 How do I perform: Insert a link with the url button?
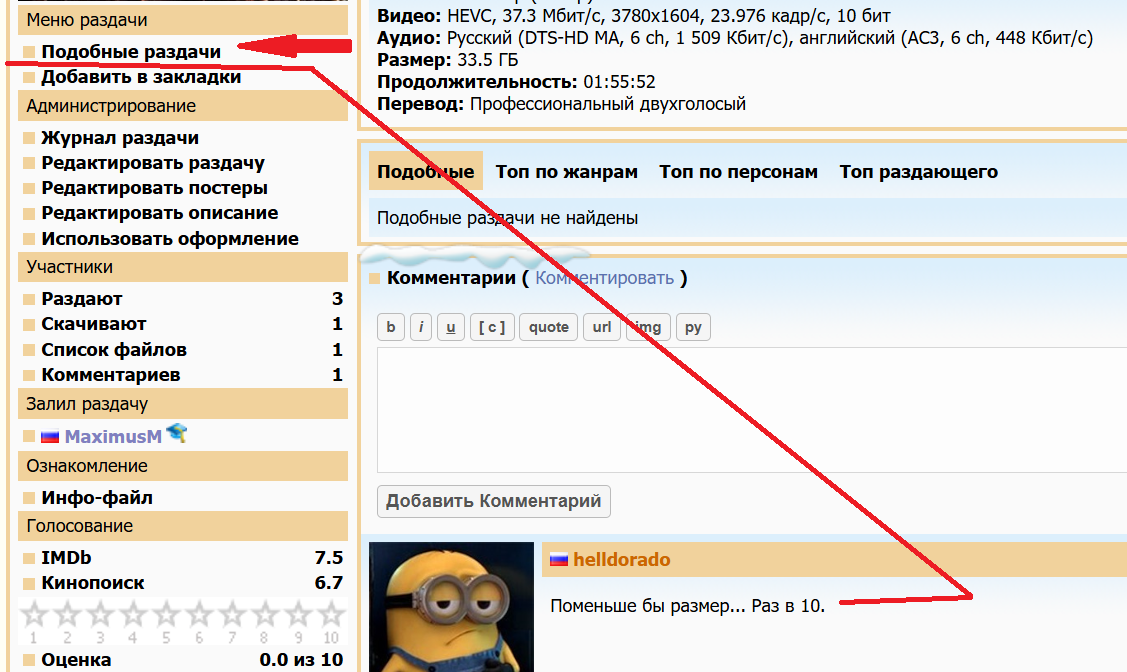tap(601, 327)
